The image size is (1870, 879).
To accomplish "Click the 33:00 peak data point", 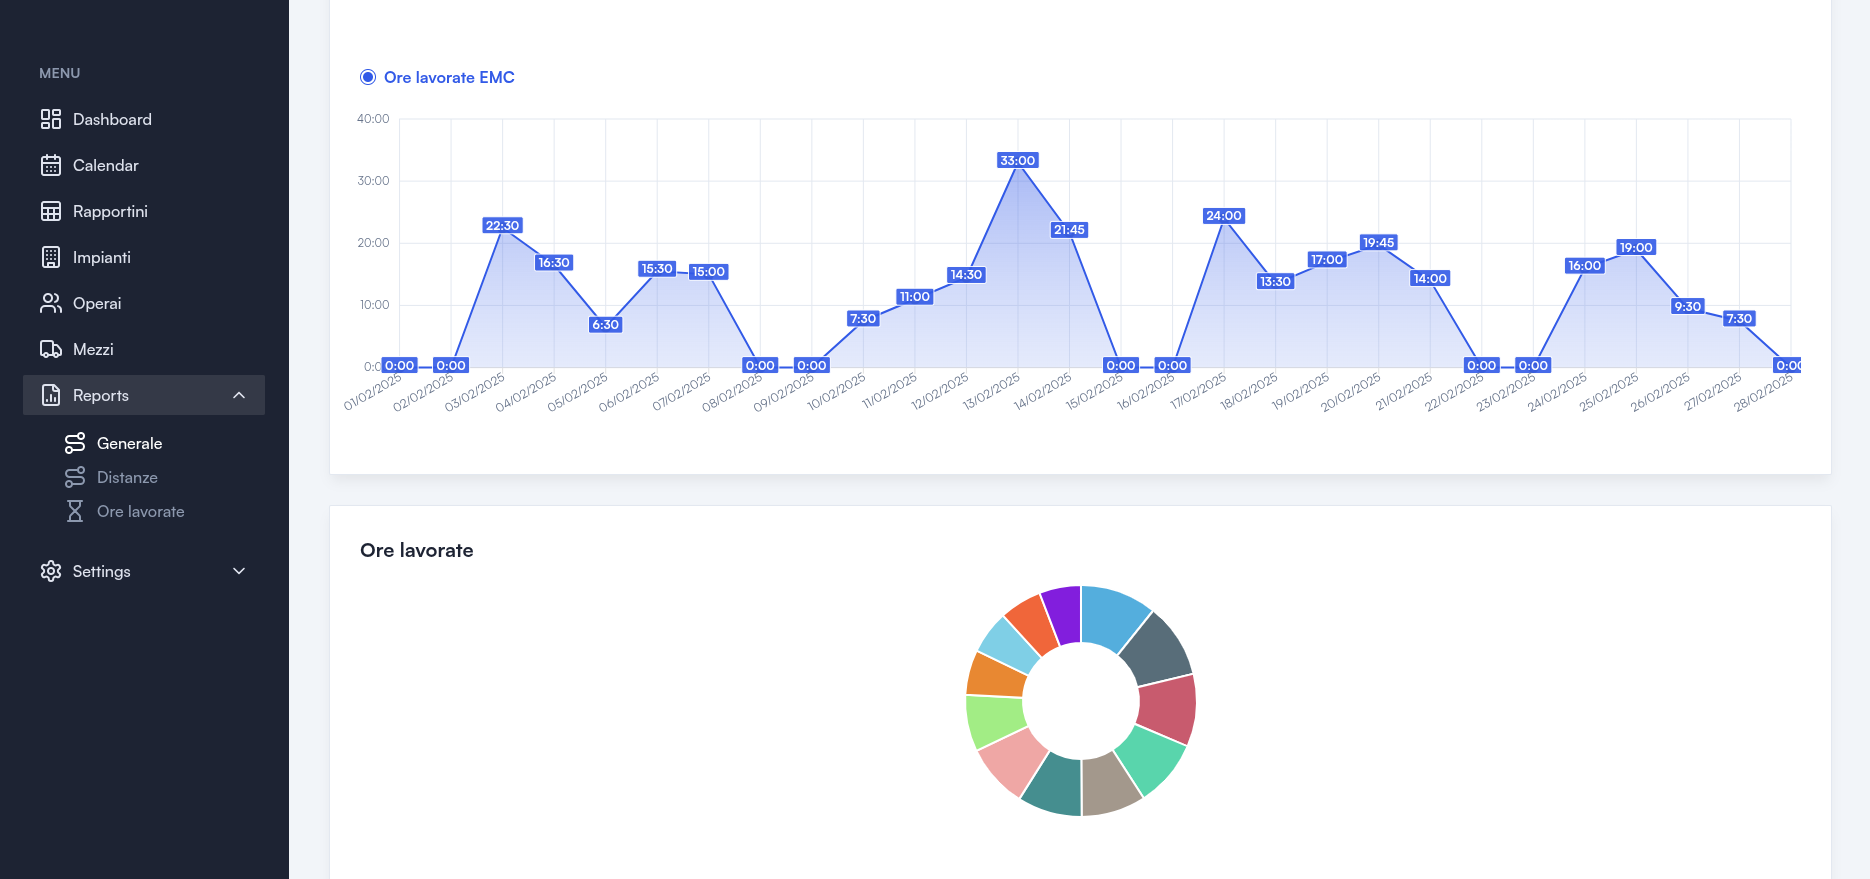I will pyautogui.click(x=1018, y=160).
